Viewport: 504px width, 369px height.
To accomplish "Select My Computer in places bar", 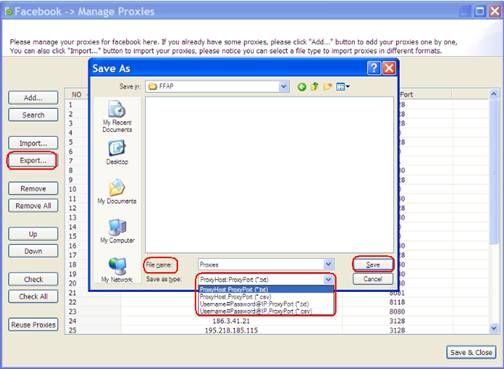I will [x=117, y=231].
